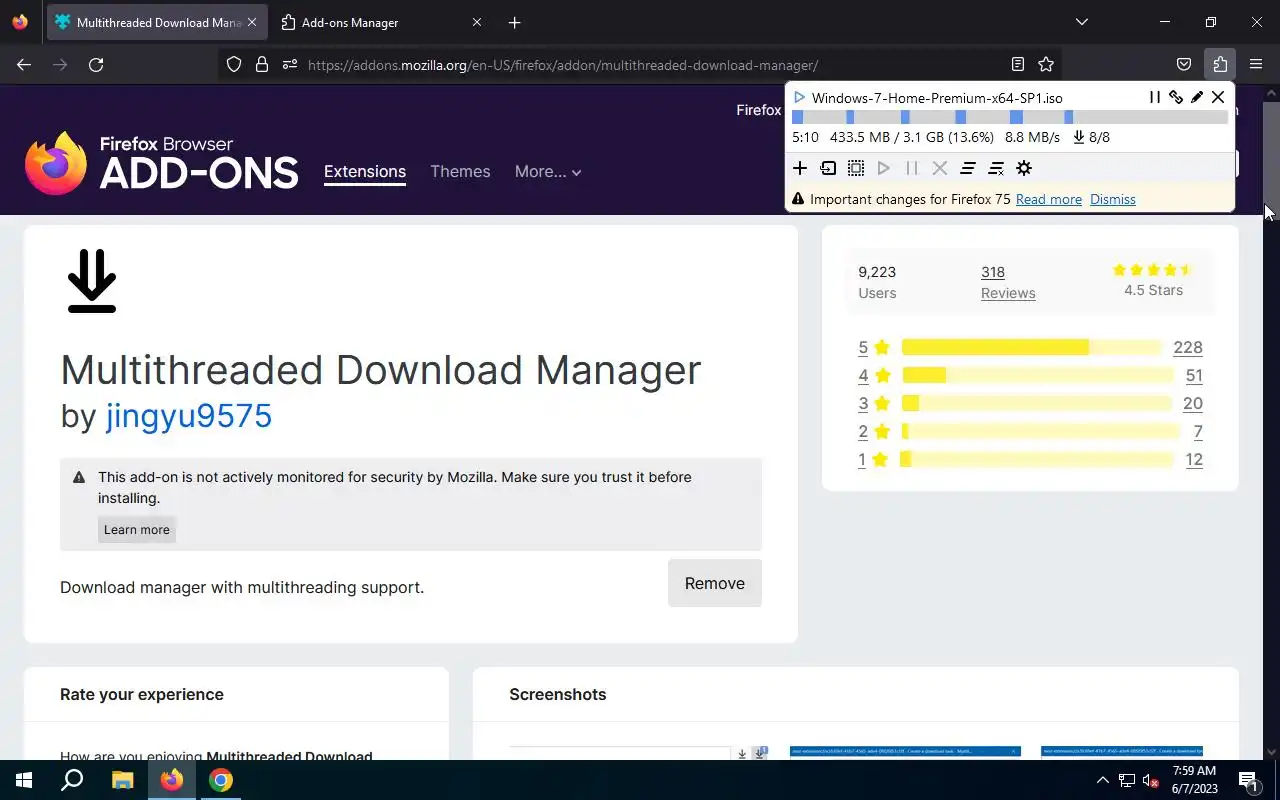The height and width of the screenshot is (800, 1280).
Task: Cancel selected downloads toolbar X icon
Action: 940,168
